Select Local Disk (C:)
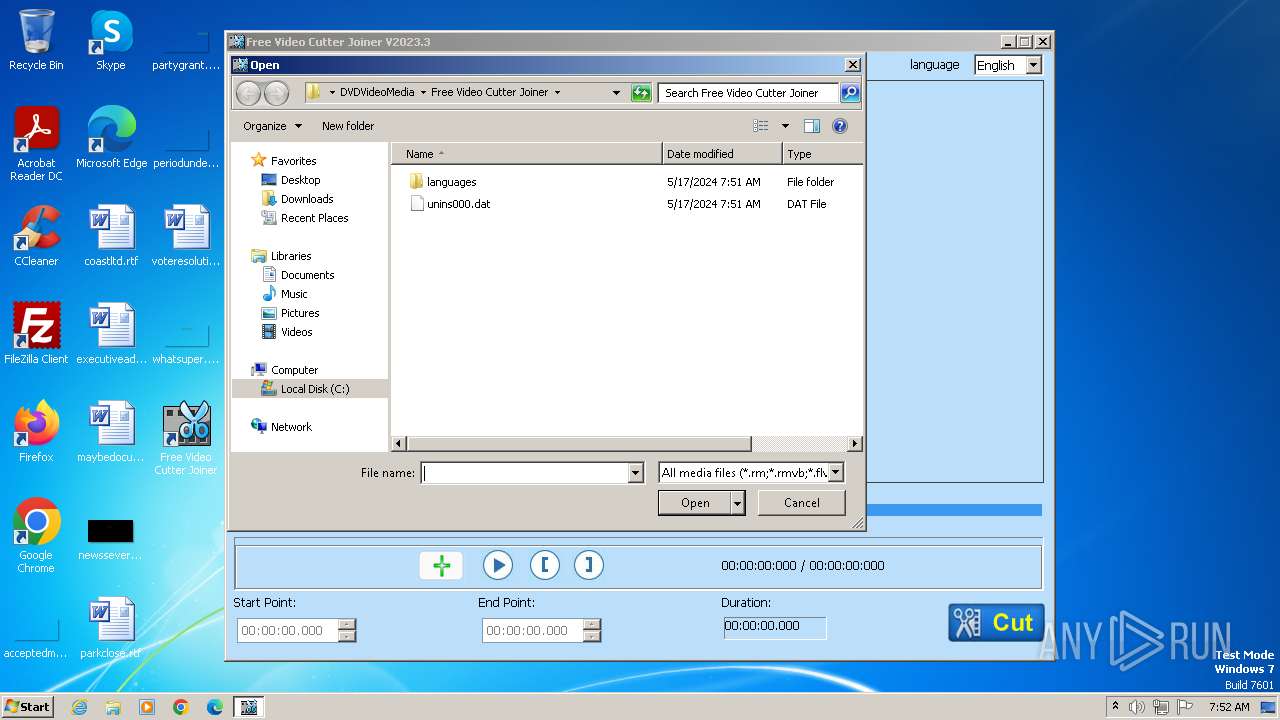Image resolution: width=1280 pixels, height=720 pixels. [310, 389]
